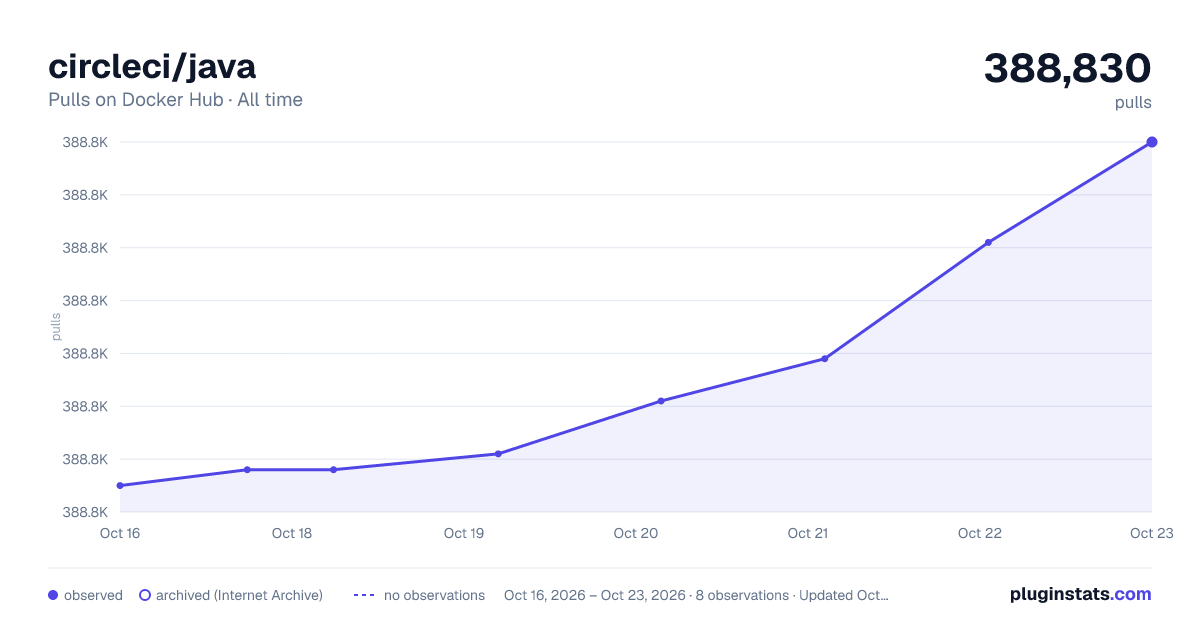This screenshot has width=1200, height=630.
Task: Click the Oct 16 x-axis label
Action: pos(120,533)
